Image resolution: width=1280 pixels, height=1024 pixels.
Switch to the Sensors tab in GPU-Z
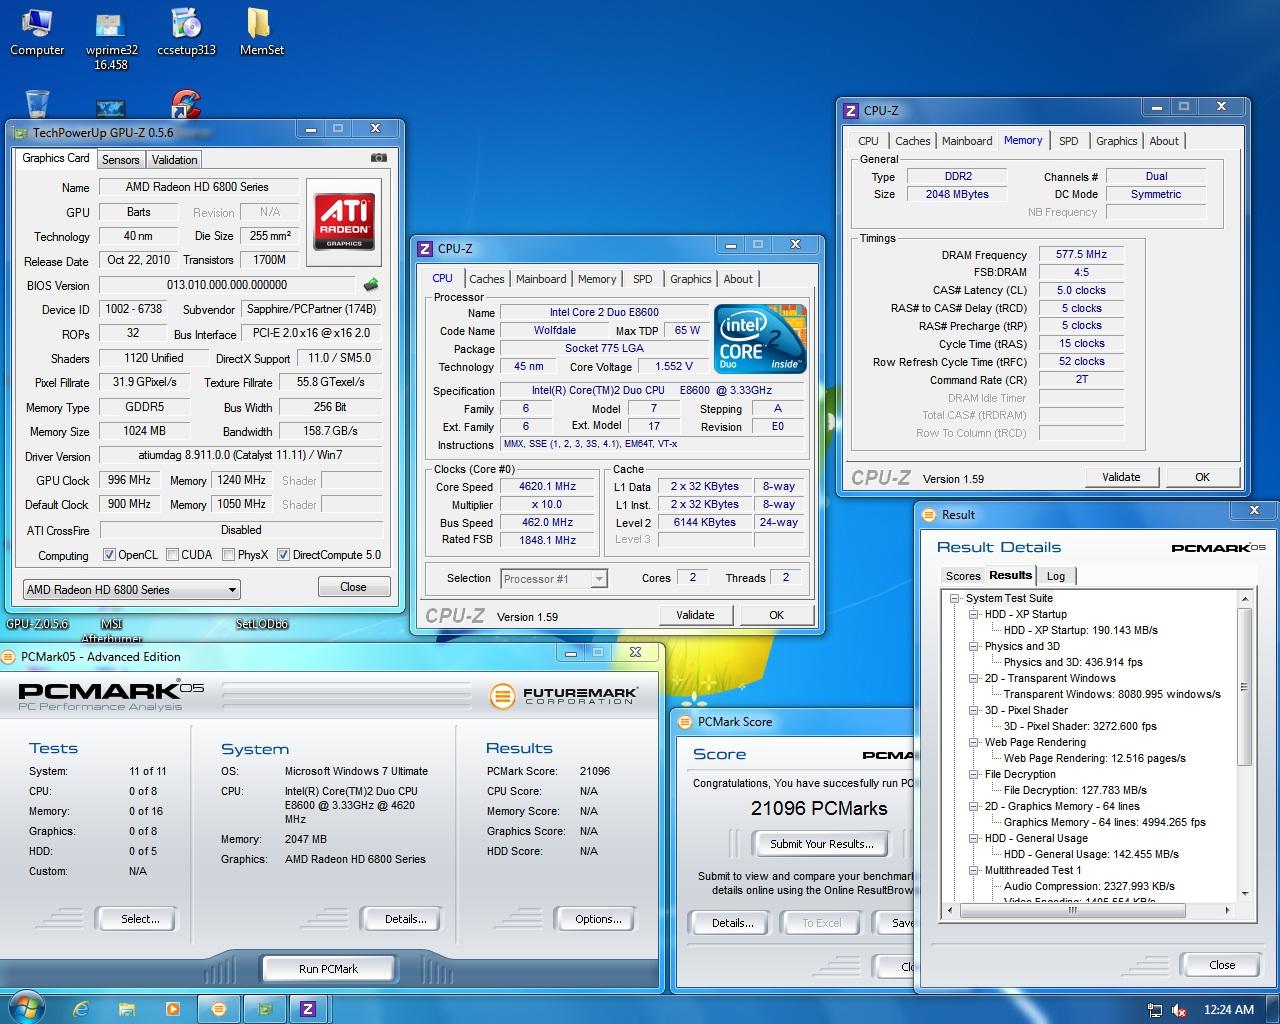tap(121, 160)
